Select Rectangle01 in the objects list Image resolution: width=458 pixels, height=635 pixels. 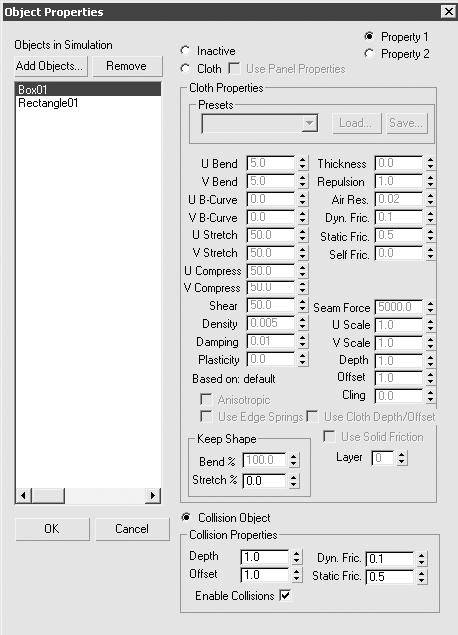pyautogui.click(x=48, y=103)
